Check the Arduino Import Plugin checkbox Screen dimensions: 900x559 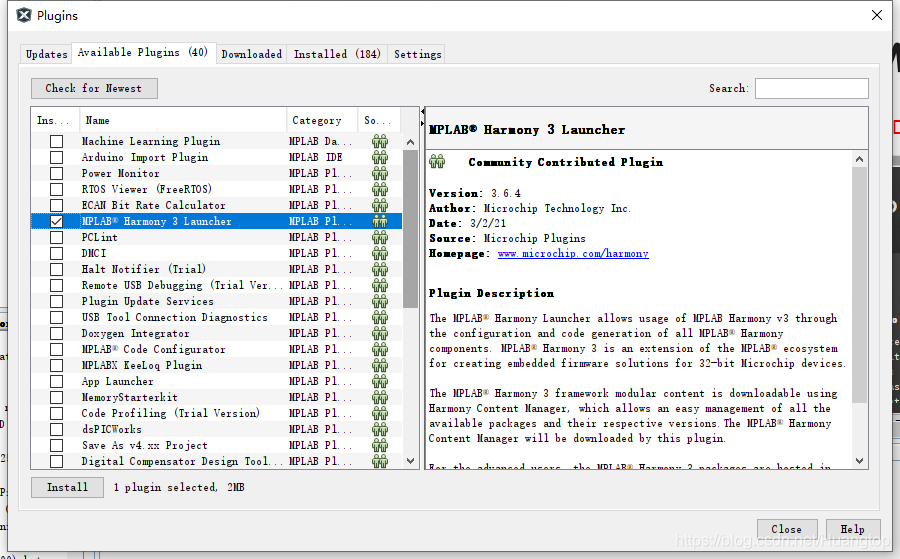coord(56,157)
